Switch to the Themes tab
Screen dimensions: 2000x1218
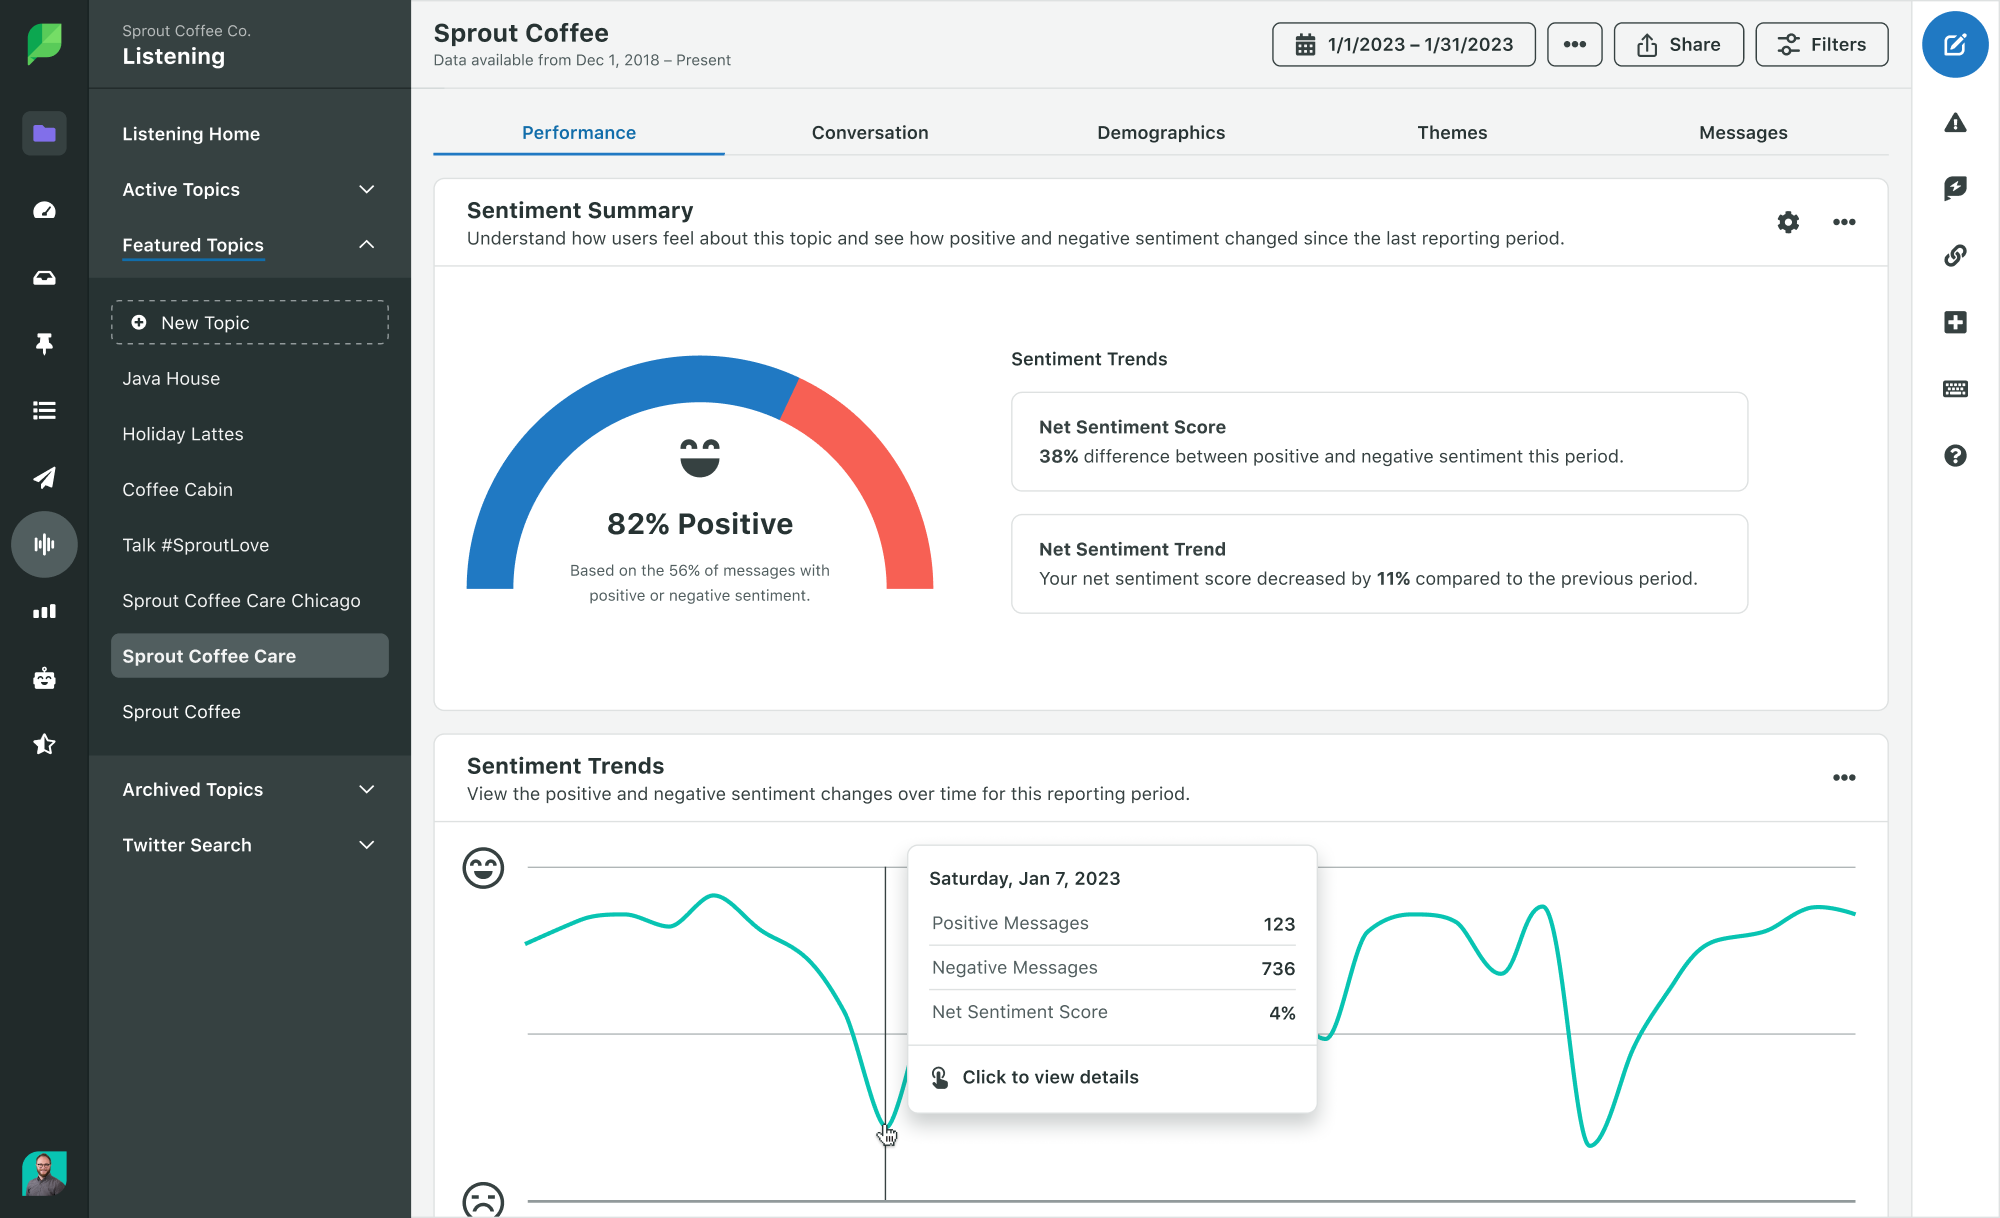1451,131
